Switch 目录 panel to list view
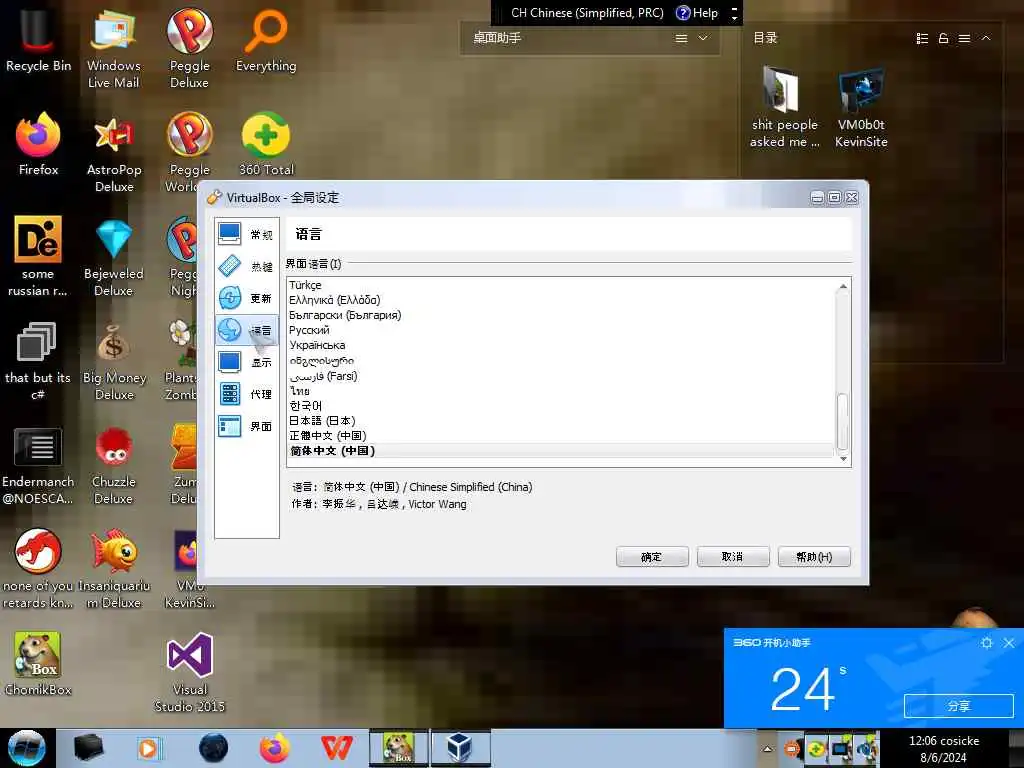This screenshot has width=1024, height=768. pos(922,39)
